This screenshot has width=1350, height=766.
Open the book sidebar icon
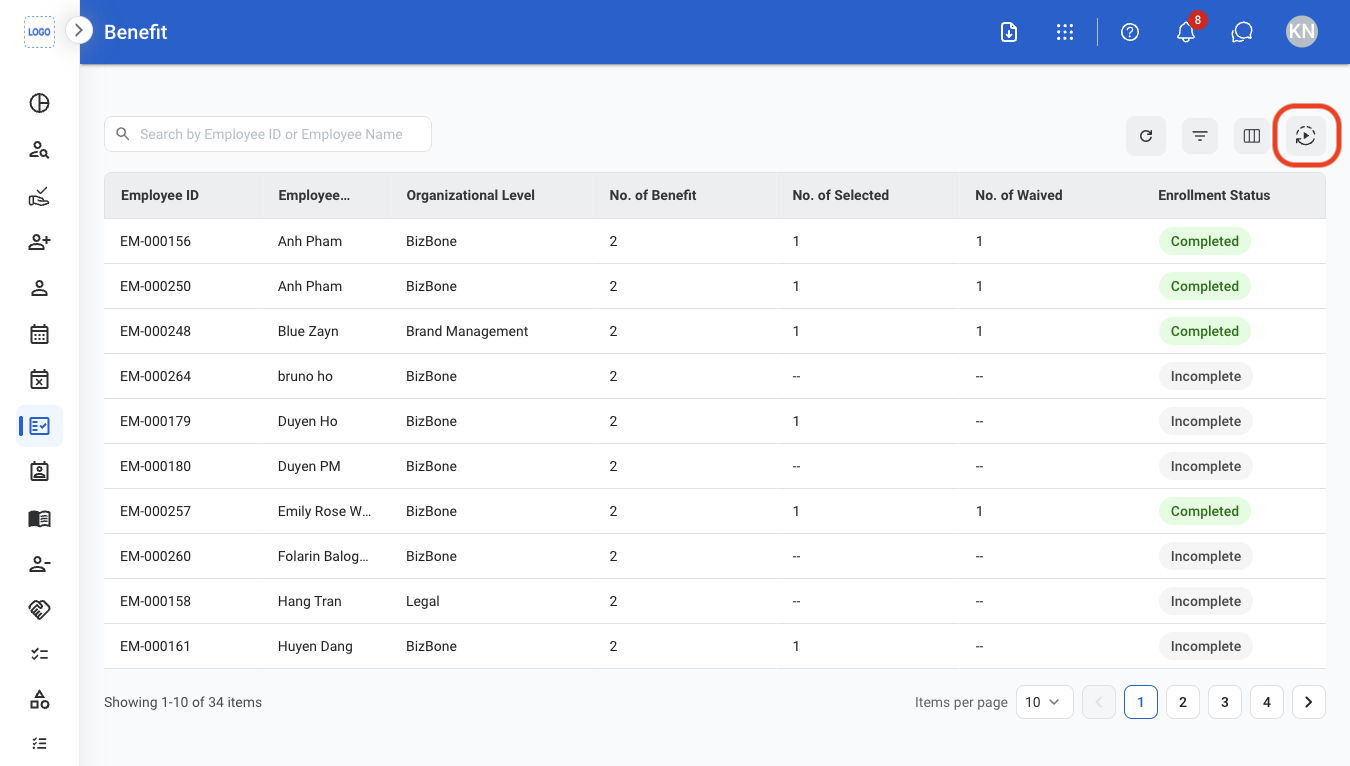(x=39, y=518)
